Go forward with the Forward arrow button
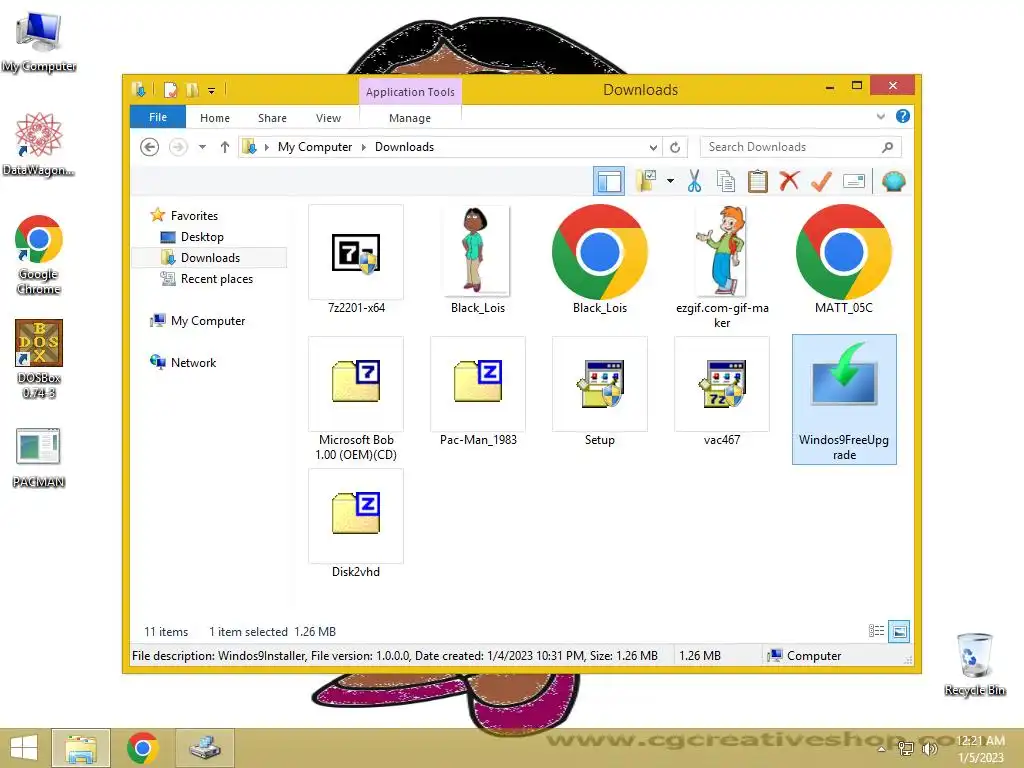 [x=178, y=147]
